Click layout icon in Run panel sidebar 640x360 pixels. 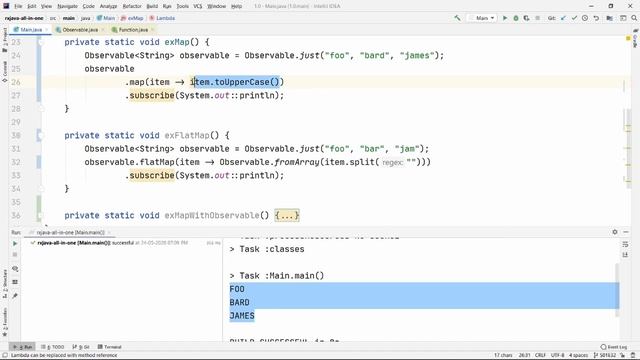[15, 282]
